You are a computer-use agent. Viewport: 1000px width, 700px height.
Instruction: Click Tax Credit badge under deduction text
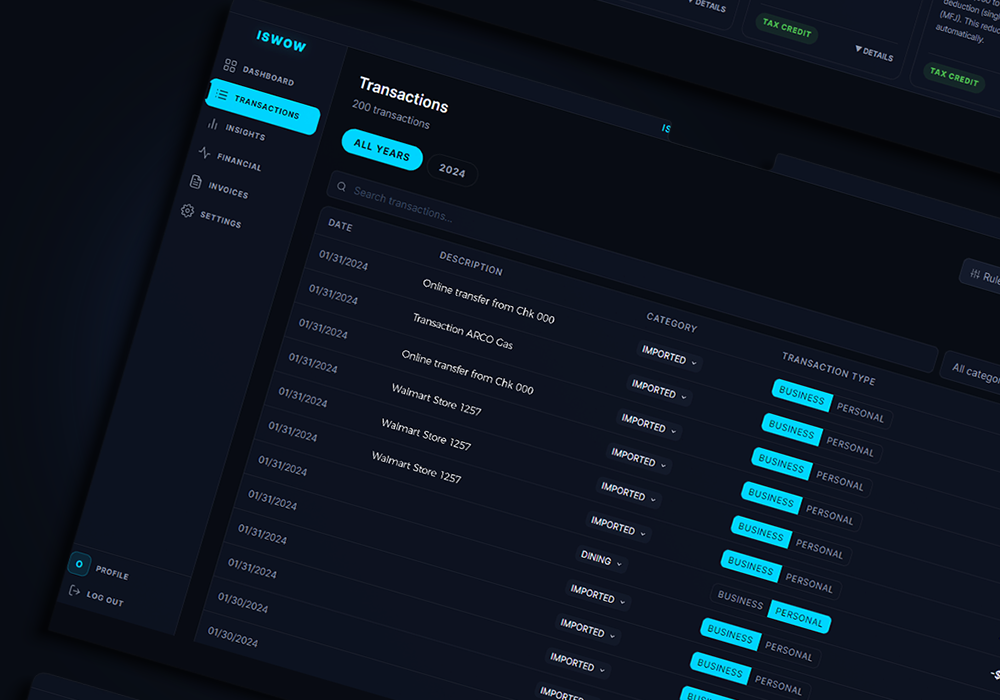[954, 77]
